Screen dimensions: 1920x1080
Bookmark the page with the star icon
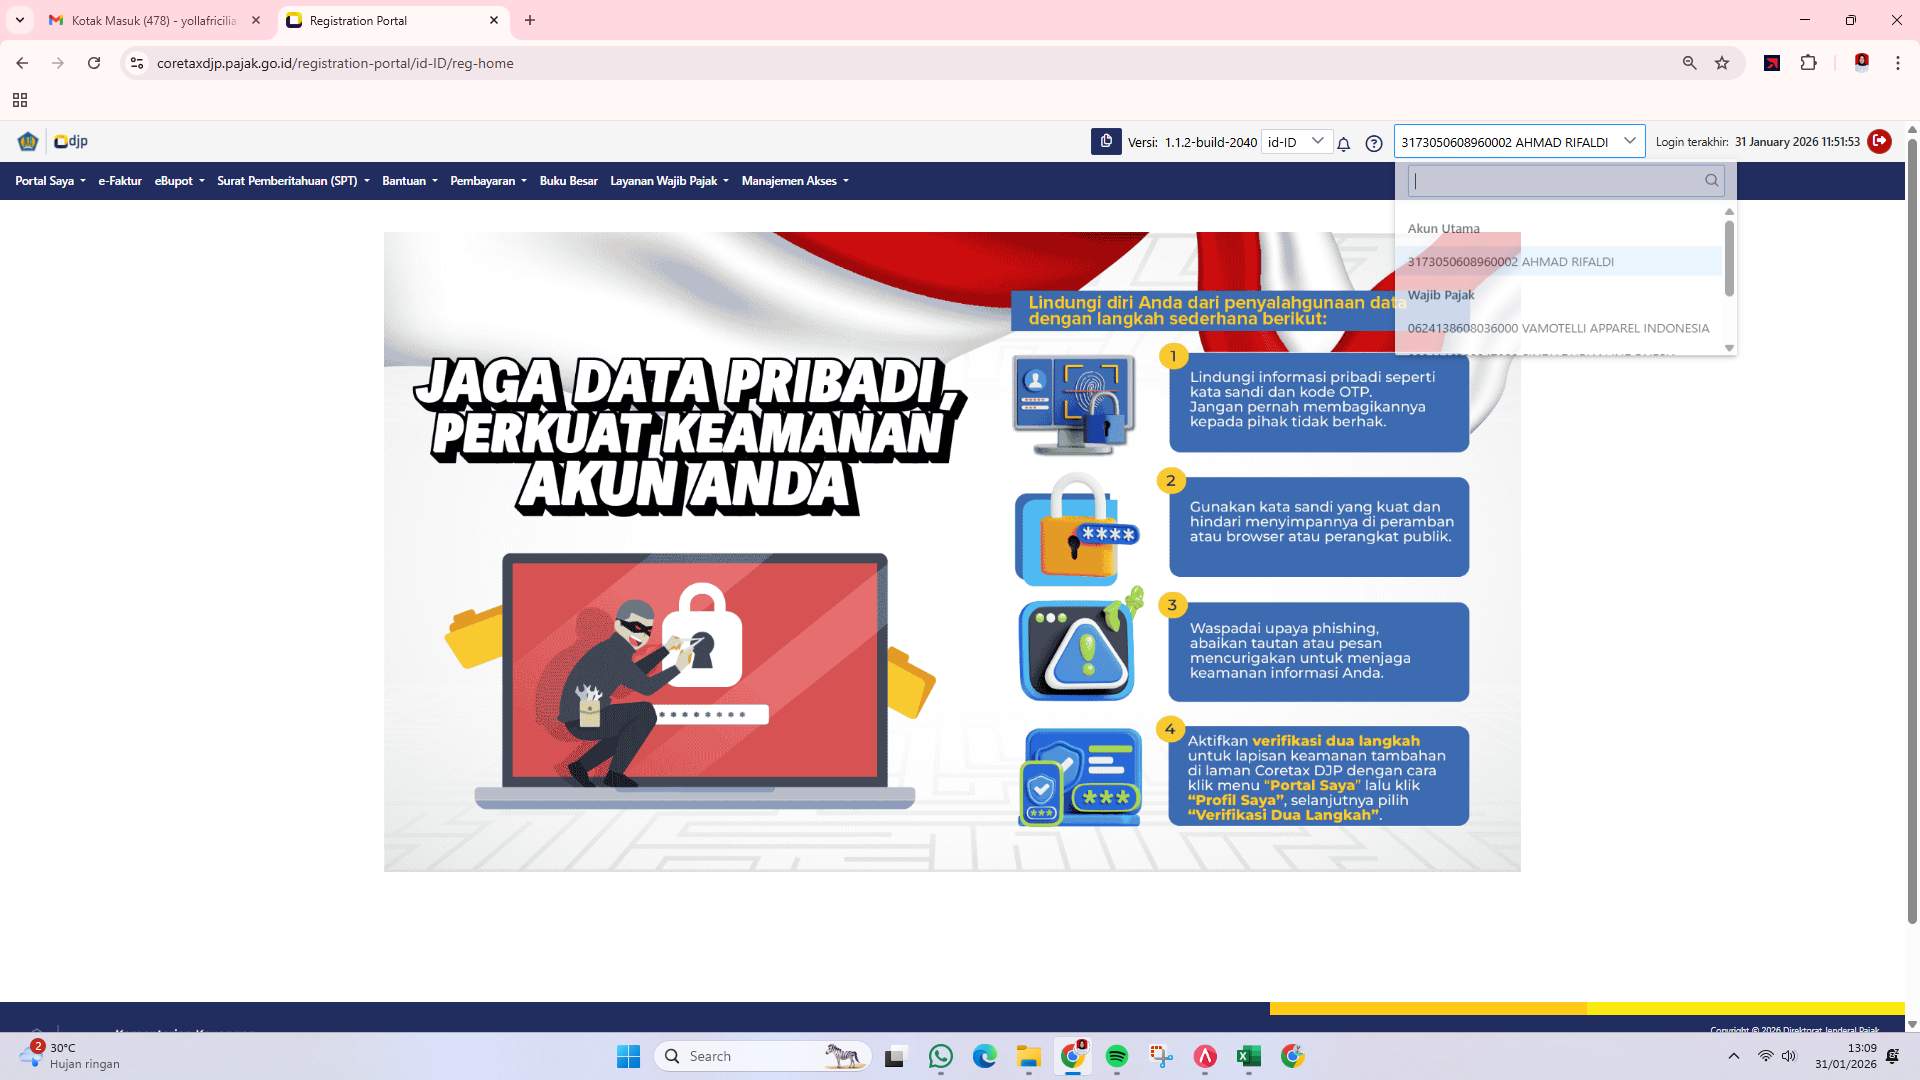click(1722, 63)
